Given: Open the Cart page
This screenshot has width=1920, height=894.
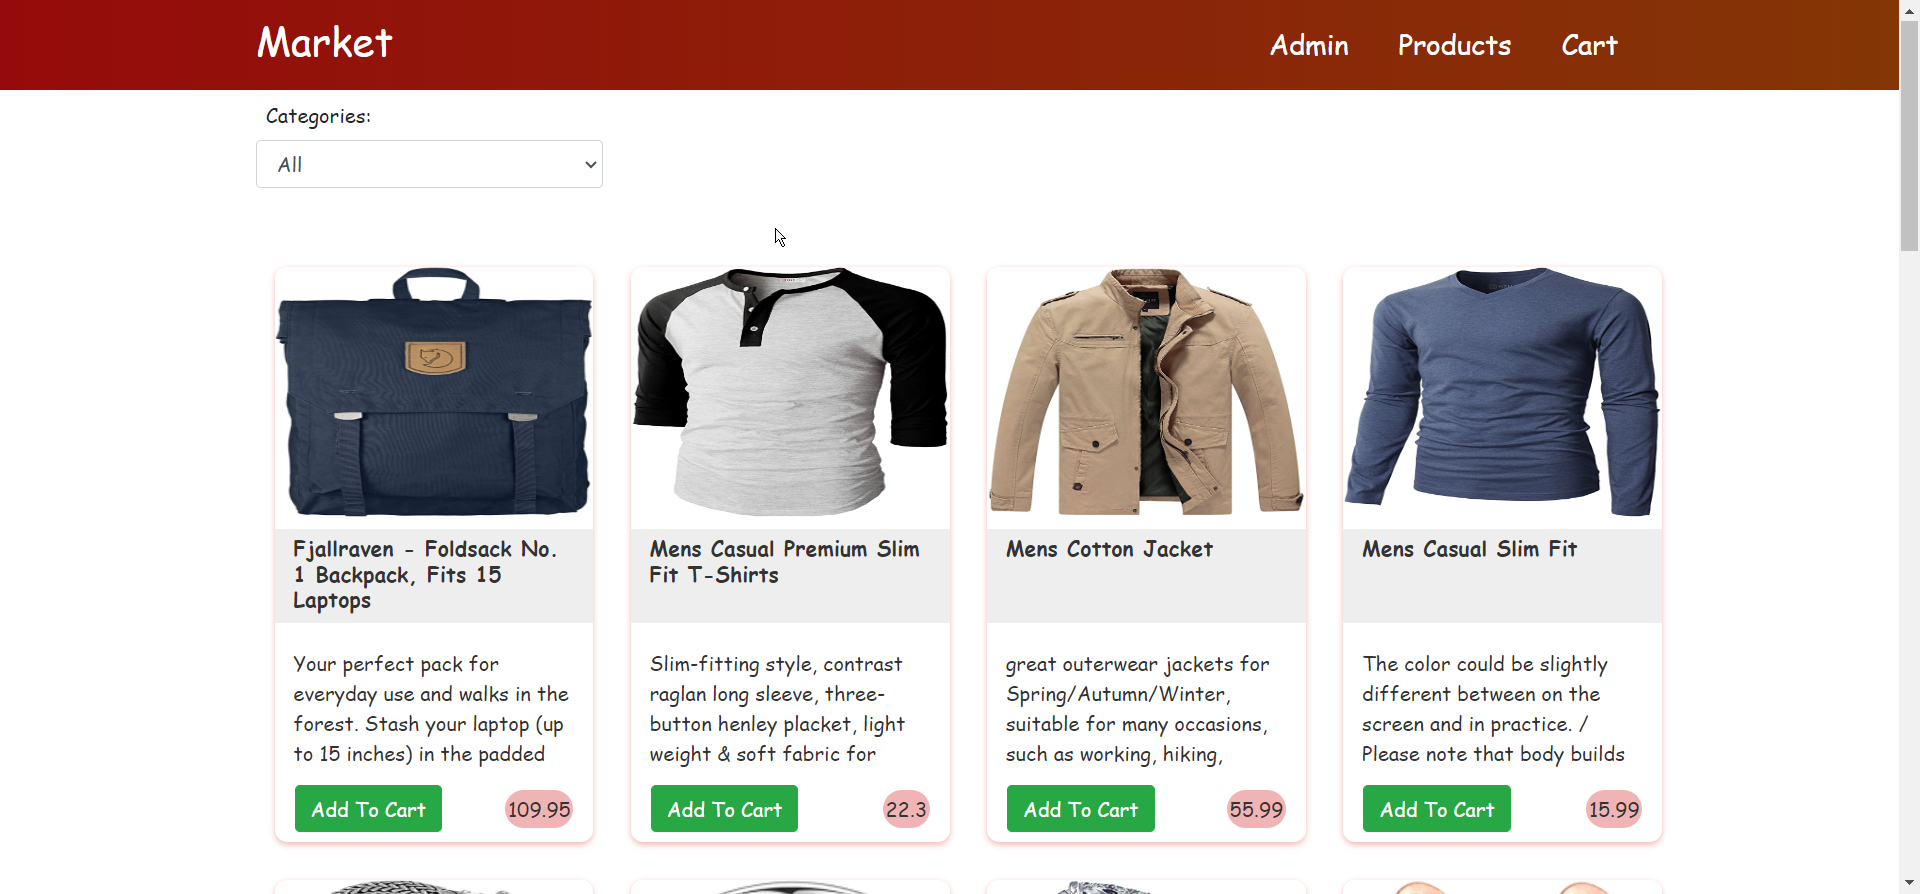Looking at the screenshot, I should (x=1589, y=46).
